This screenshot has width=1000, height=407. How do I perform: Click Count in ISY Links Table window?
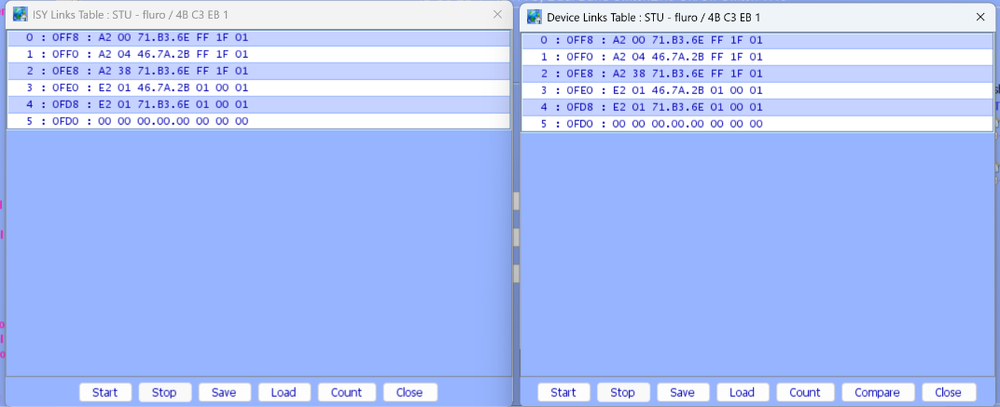pyautogui.click(x=346, y=392)
